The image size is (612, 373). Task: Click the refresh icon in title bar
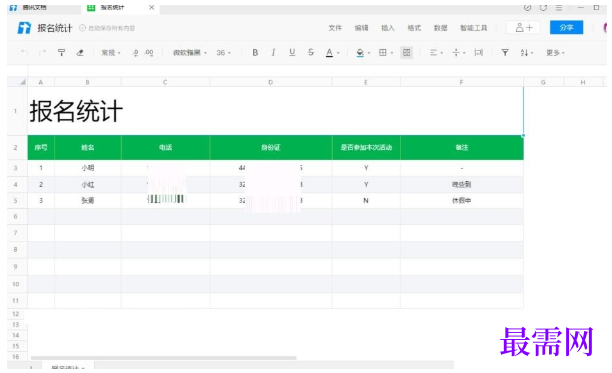(543, 7)
